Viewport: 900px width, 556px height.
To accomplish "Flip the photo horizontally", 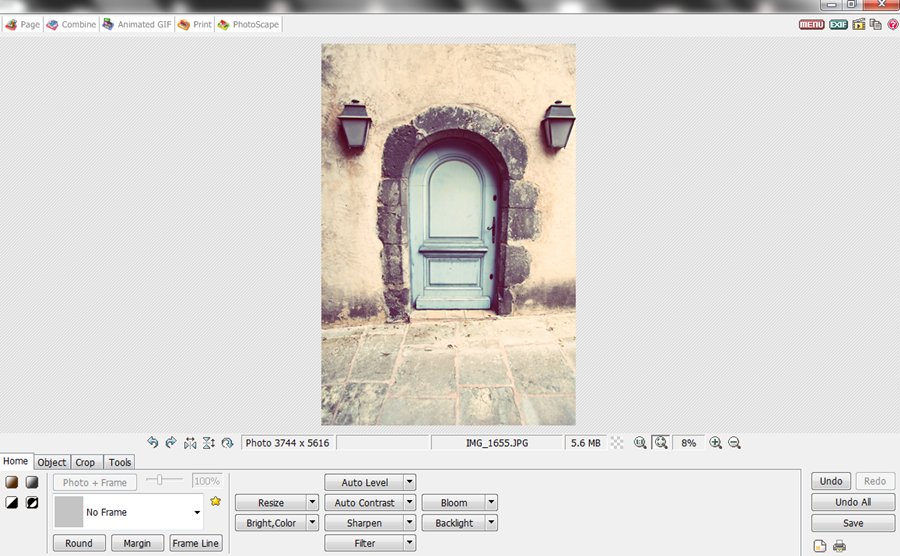I will [190, 443].
